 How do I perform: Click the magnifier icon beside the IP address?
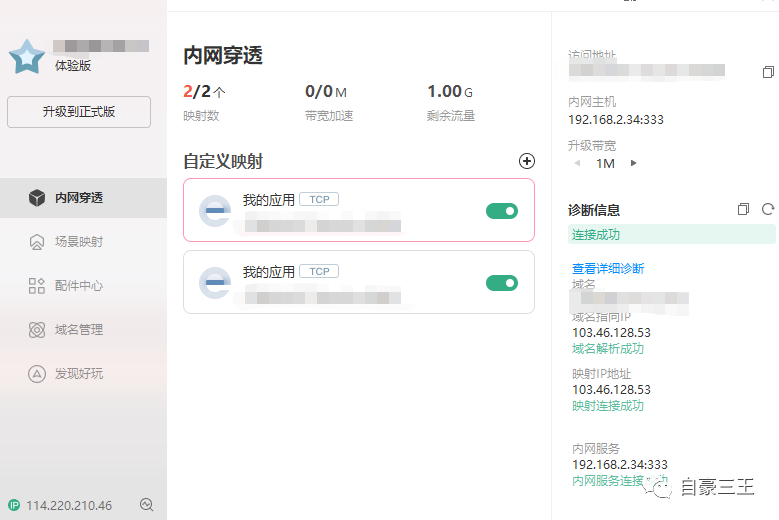pos(147,505)
